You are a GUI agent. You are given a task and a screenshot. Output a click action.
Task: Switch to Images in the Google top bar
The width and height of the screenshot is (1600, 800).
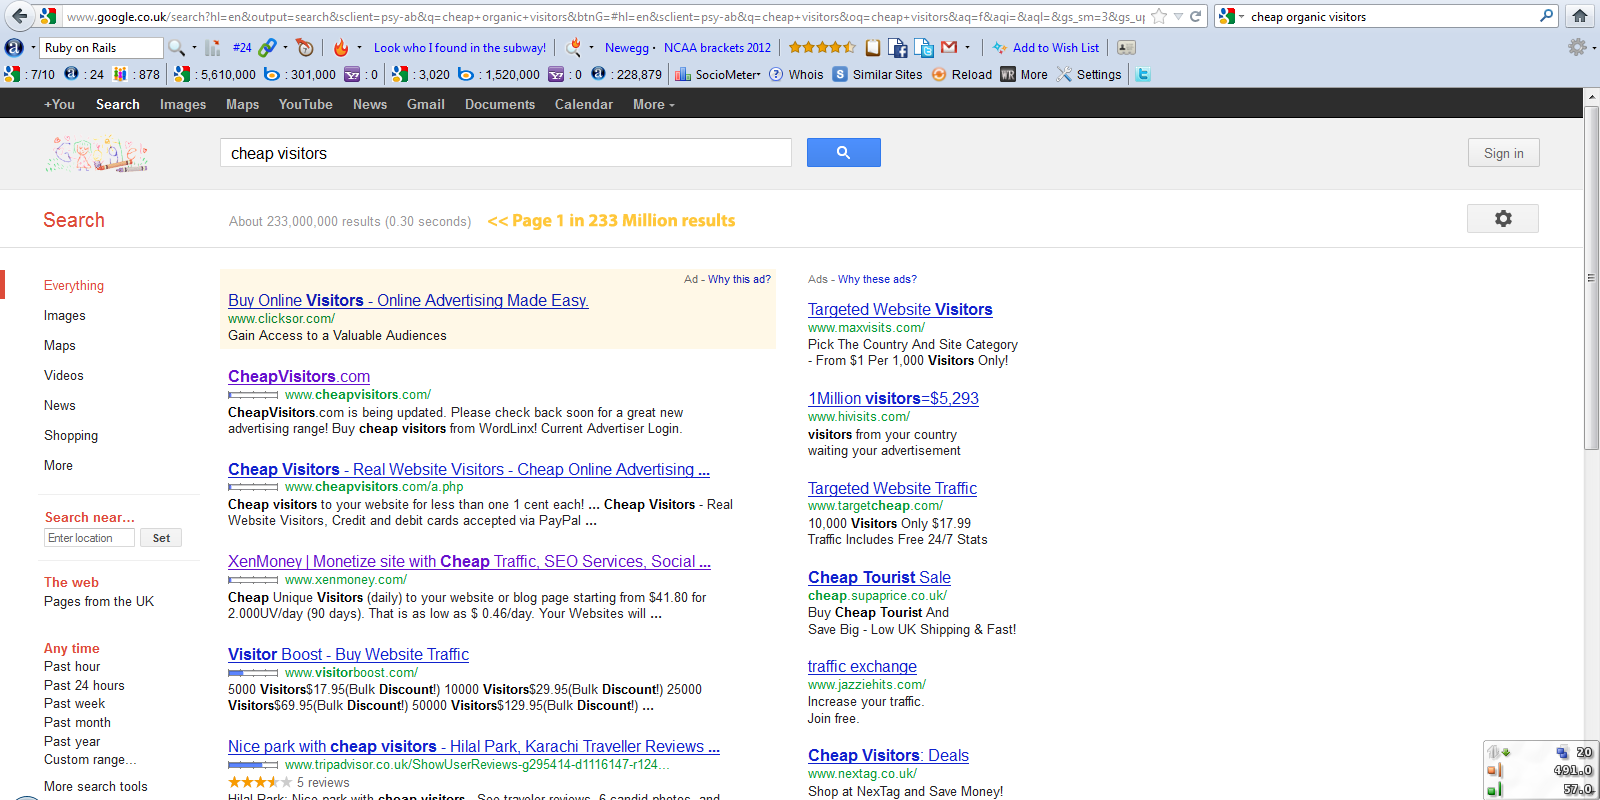click(182, 104)
